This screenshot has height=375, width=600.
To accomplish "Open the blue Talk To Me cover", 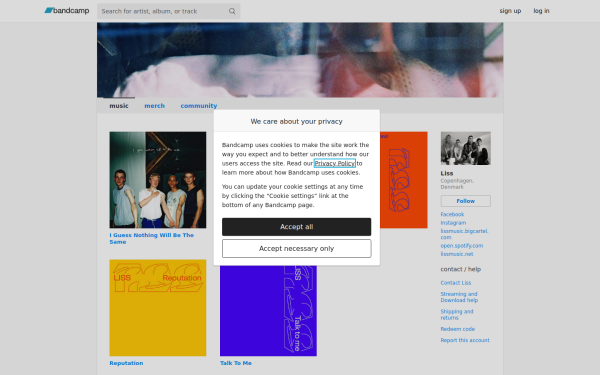I will point(268,311).
